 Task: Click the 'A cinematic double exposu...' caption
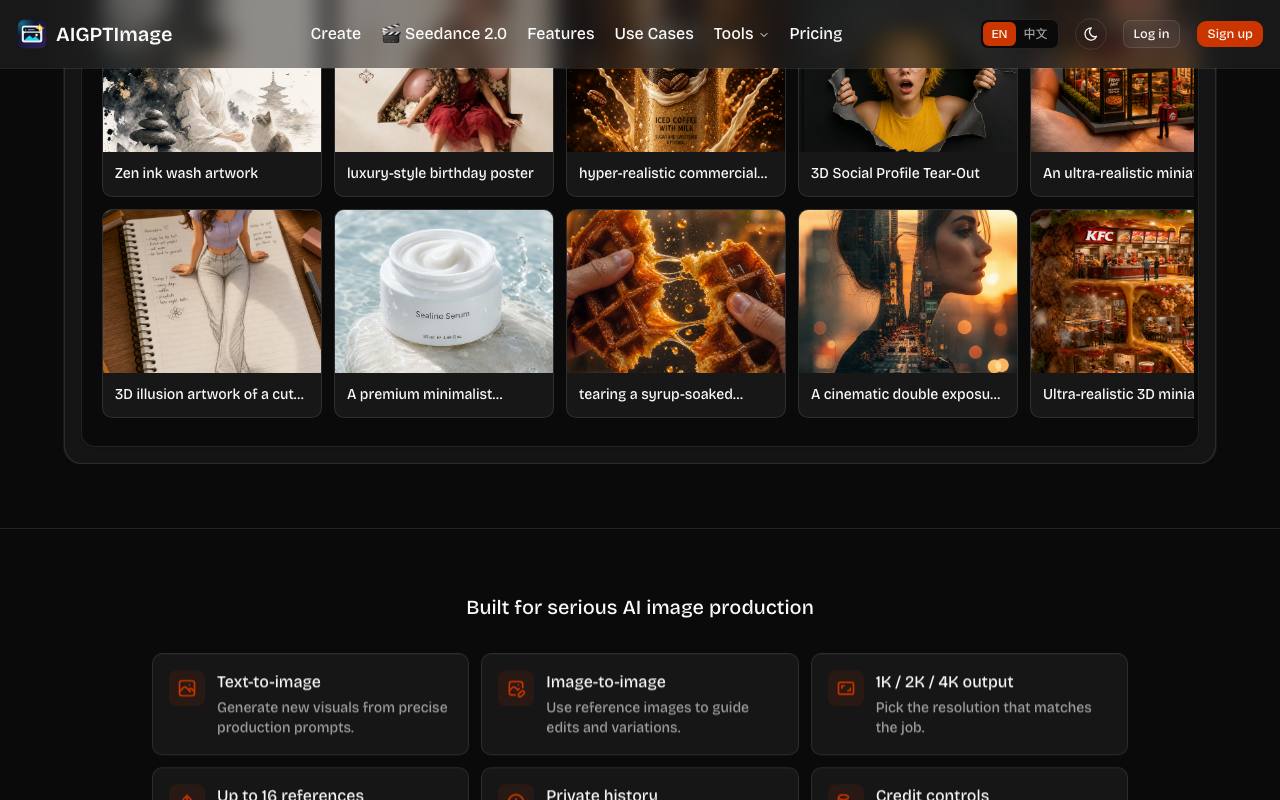click(x=905, y=394)
